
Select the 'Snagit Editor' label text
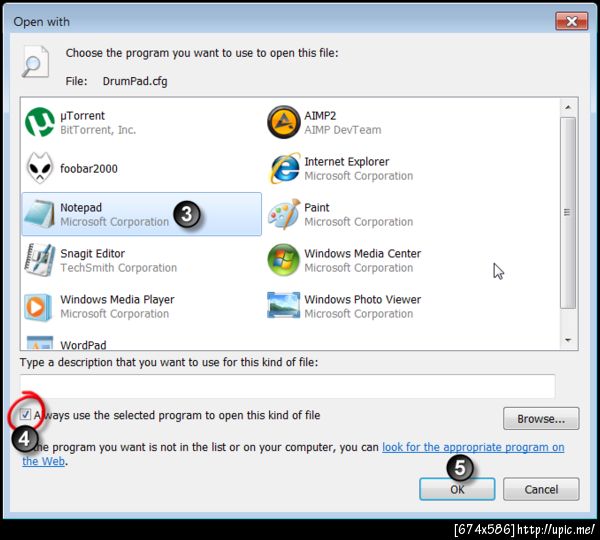click(x=92, y=253)
